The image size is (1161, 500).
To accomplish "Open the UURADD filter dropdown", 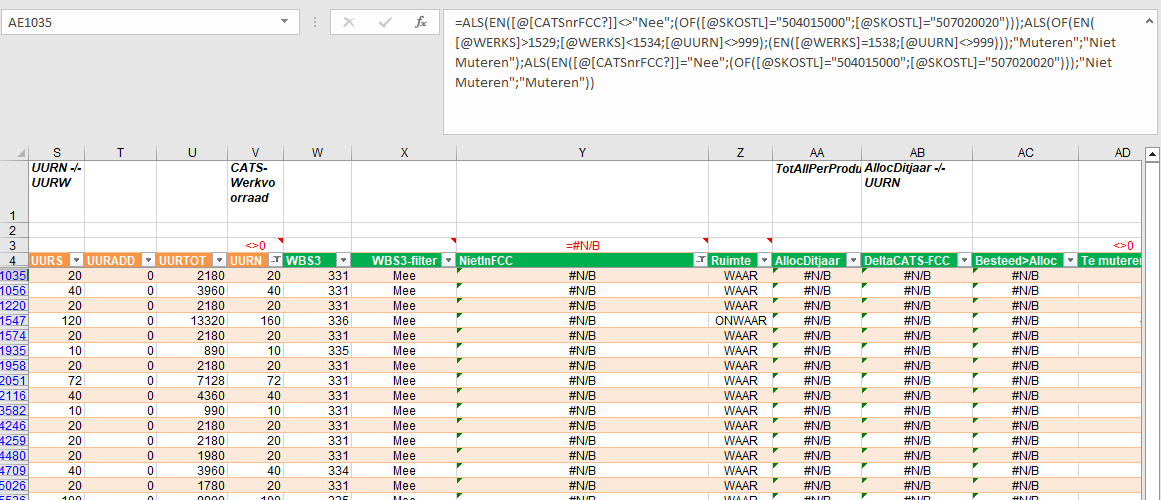I will pyautogui.click(x=148, y=260).
